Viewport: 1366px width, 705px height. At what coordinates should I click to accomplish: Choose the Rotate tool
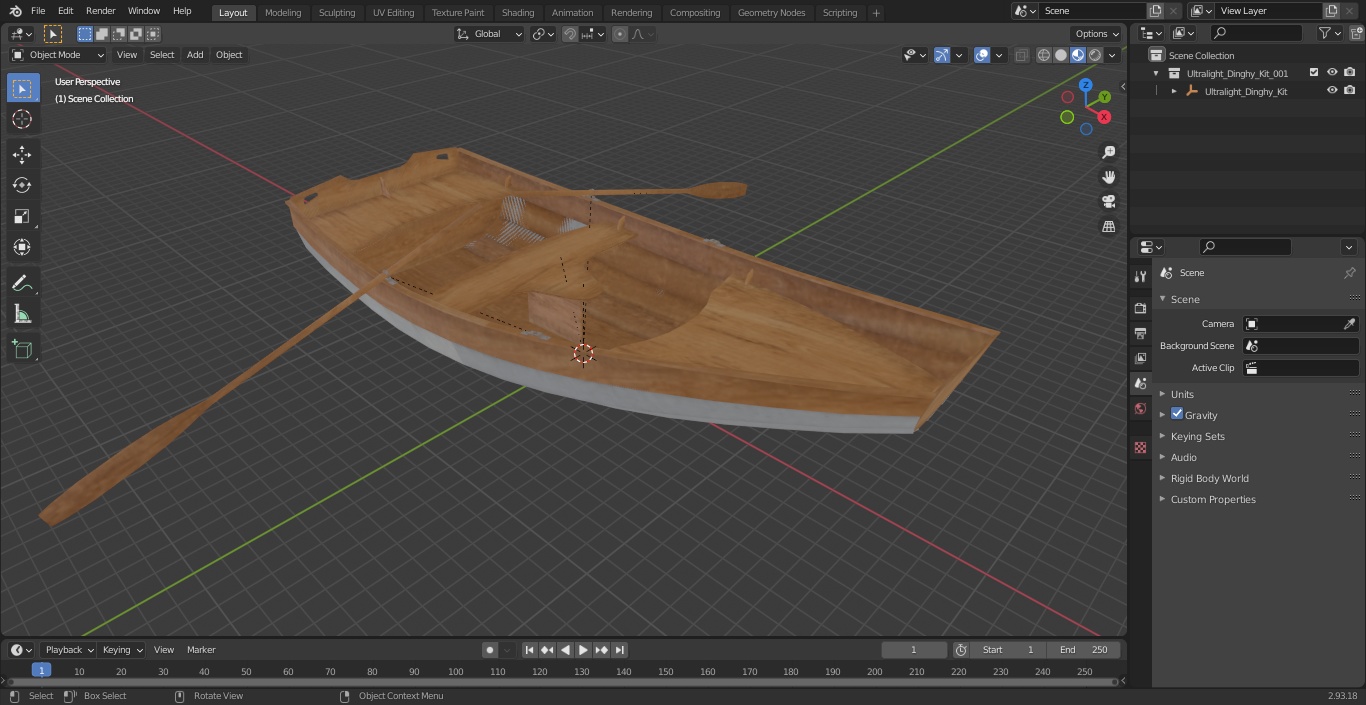(x=22, y=185)
